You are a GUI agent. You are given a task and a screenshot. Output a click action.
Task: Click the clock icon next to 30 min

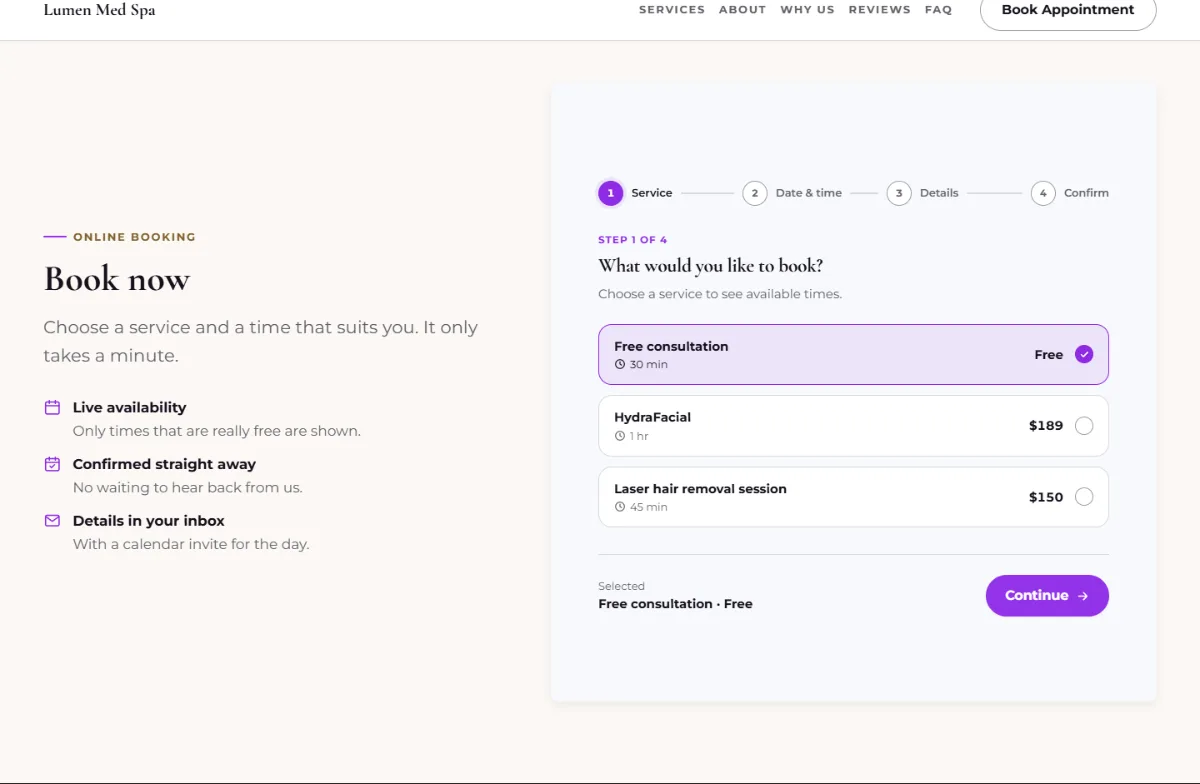tap(620, 365)
